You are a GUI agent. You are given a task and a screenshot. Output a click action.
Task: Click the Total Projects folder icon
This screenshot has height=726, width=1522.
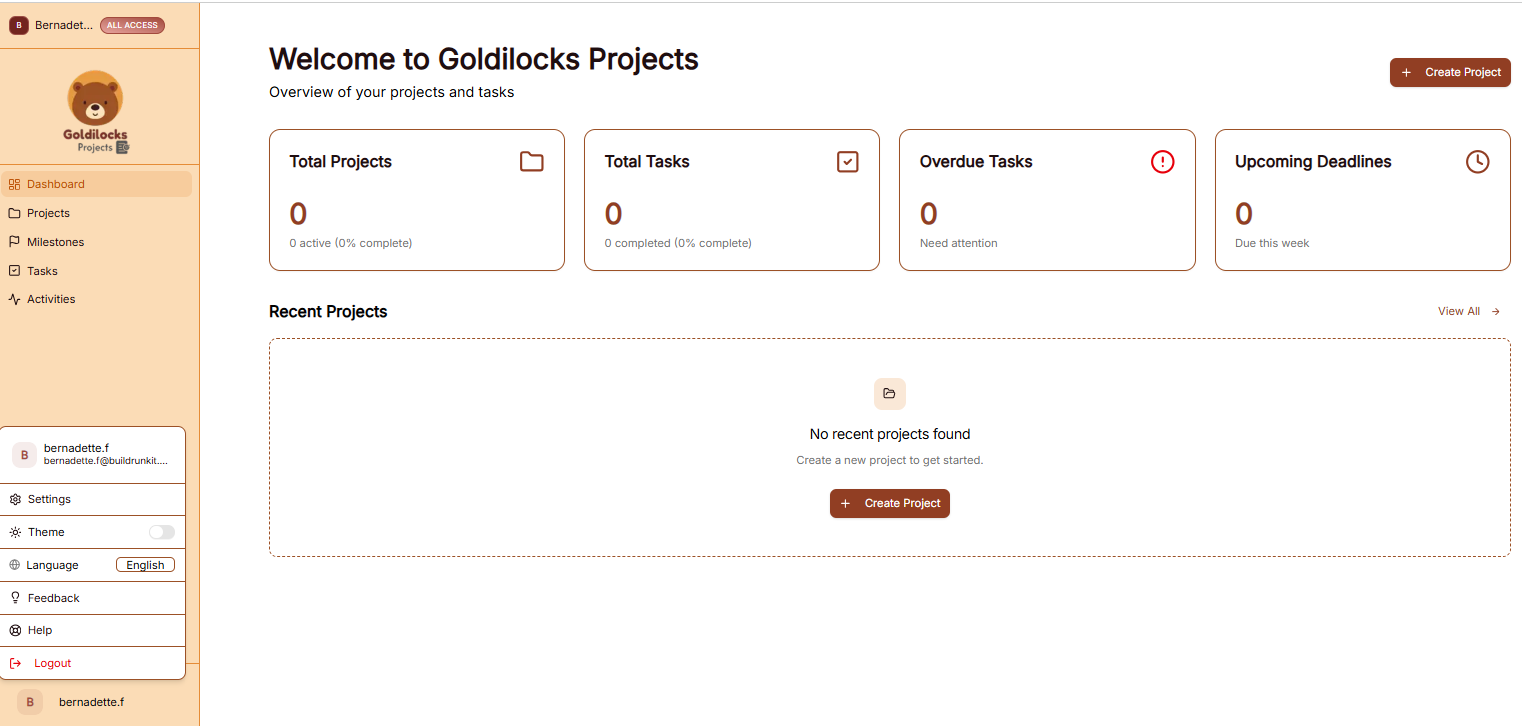pyautogui.click(x=532, y=161)
